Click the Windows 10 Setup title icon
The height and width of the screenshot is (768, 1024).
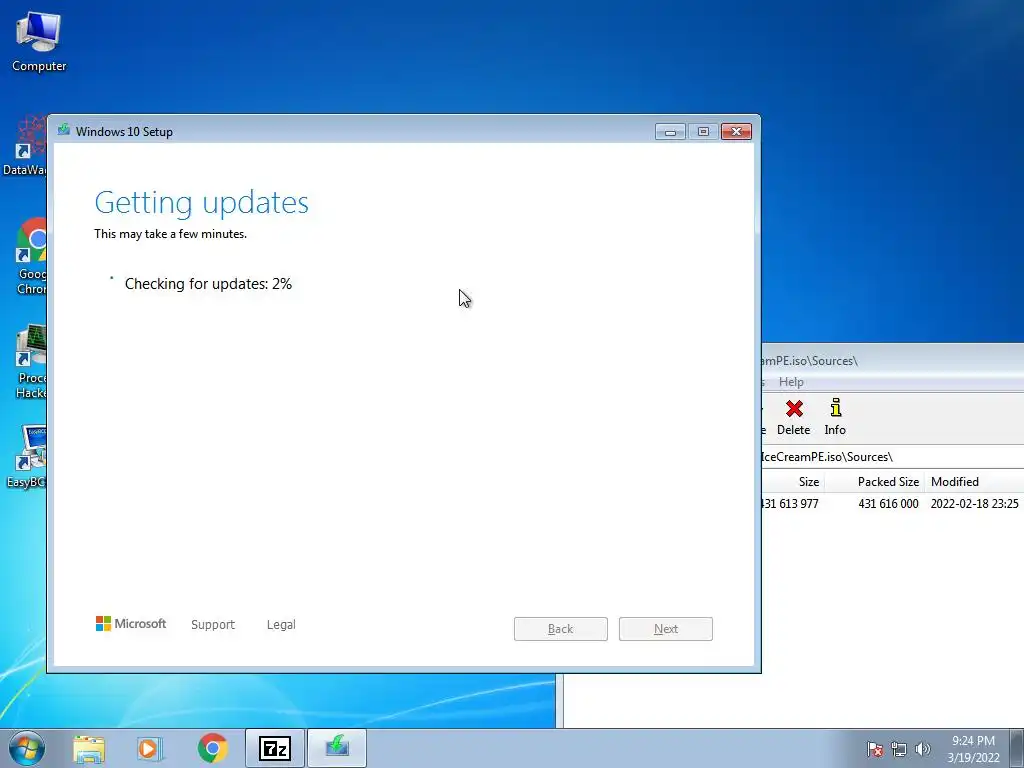[x=63, y=130]
